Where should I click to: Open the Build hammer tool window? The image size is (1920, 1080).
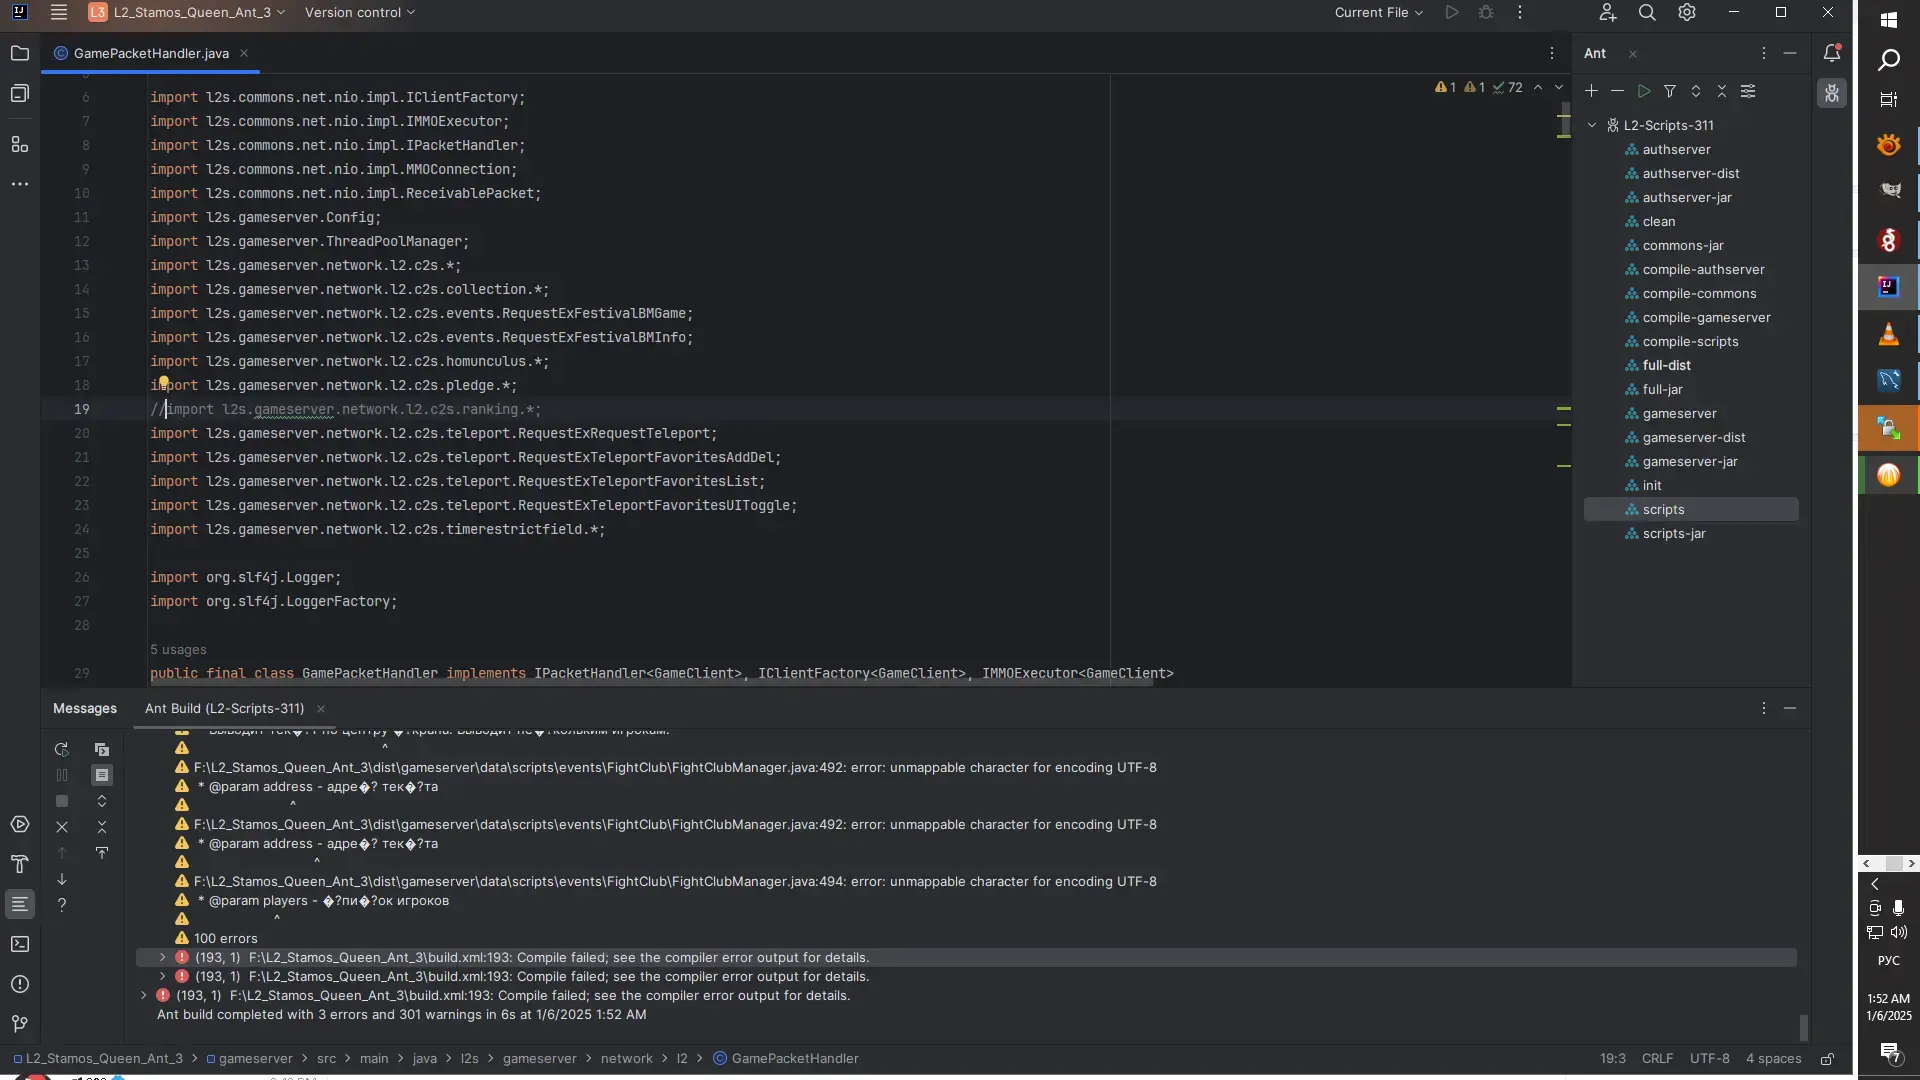(20, 864)
